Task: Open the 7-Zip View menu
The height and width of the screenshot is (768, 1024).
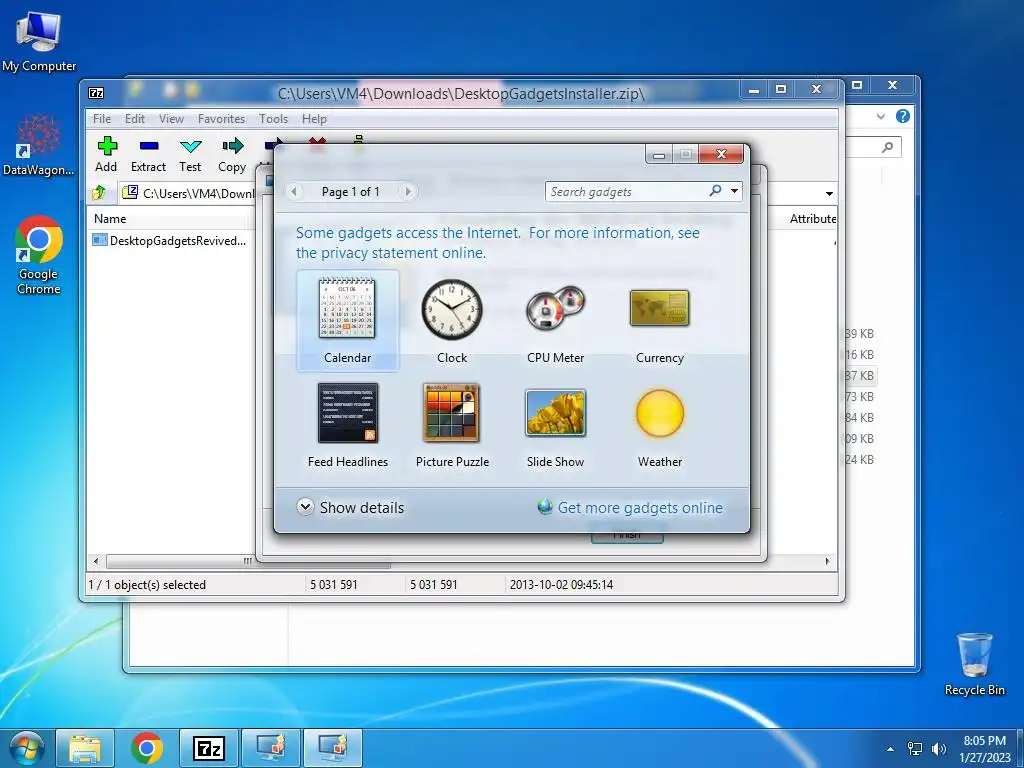Action: pos(171,119)
